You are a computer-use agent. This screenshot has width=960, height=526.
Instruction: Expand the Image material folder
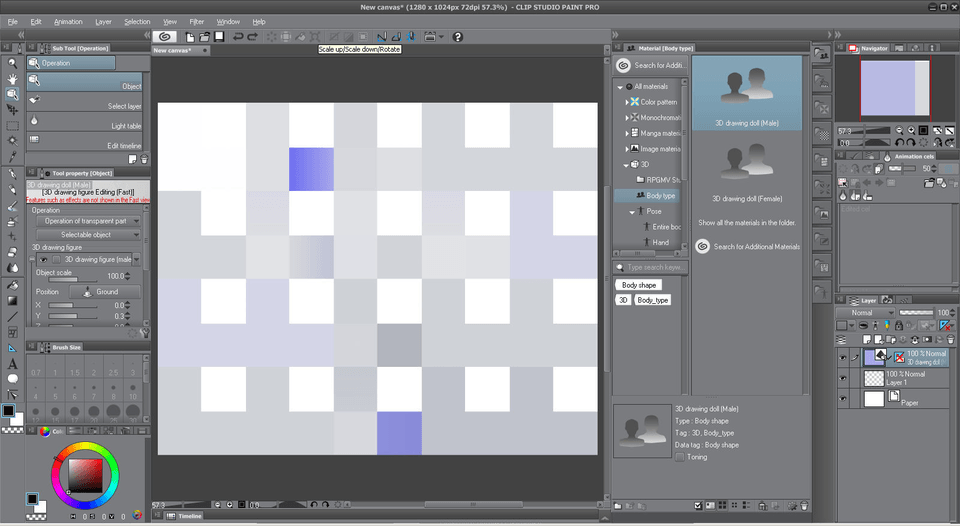click(x=627, y=149)
